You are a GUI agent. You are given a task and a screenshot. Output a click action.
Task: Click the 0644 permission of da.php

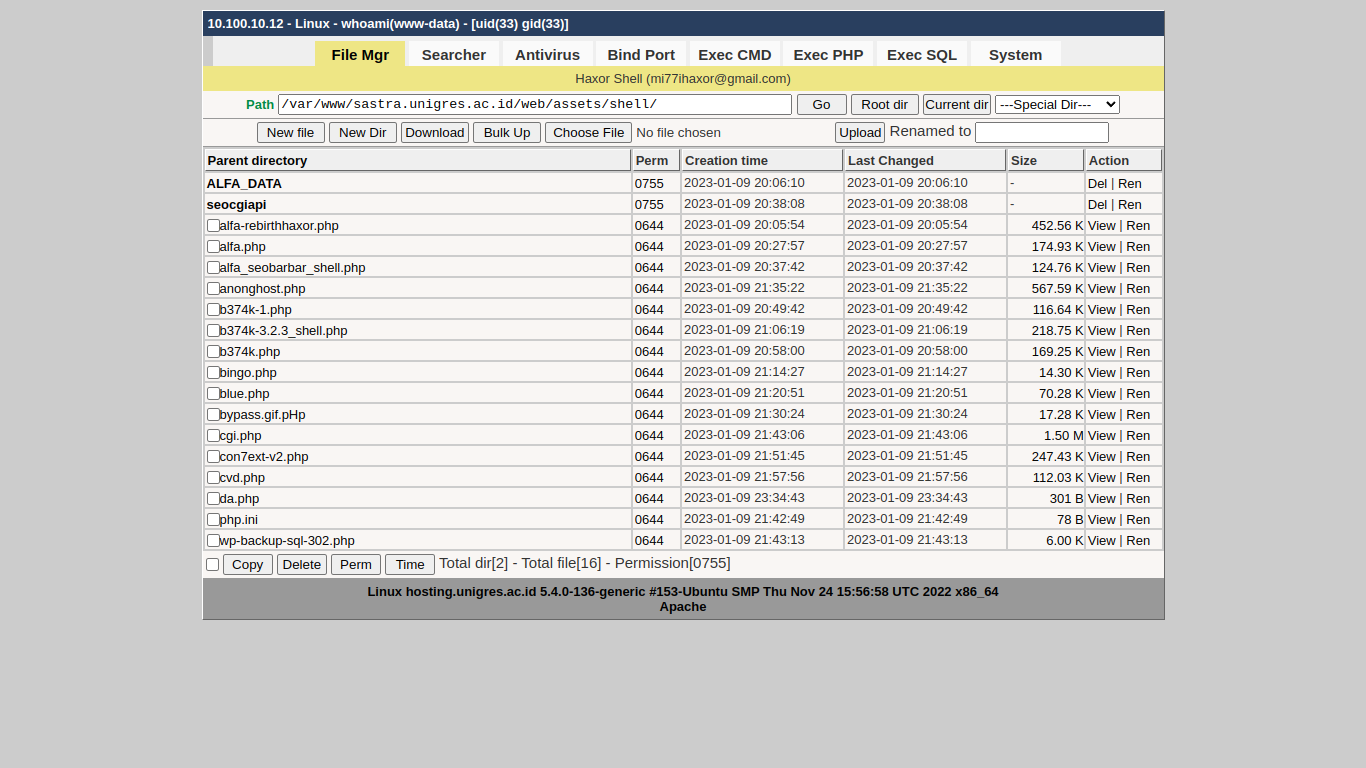(x=649, y=499)
